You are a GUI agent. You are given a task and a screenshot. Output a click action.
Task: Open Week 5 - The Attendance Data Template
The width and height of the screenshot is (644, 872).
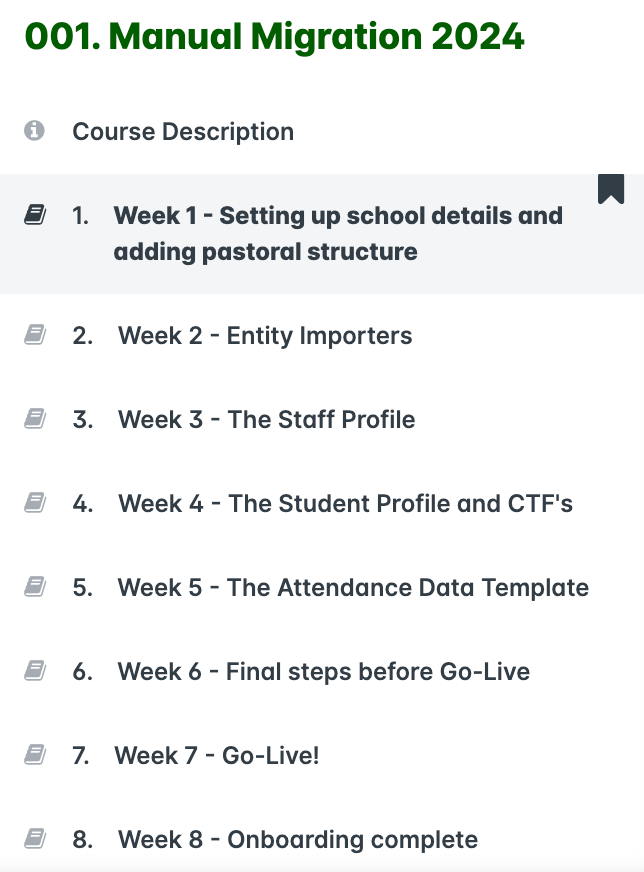point(353,587)
